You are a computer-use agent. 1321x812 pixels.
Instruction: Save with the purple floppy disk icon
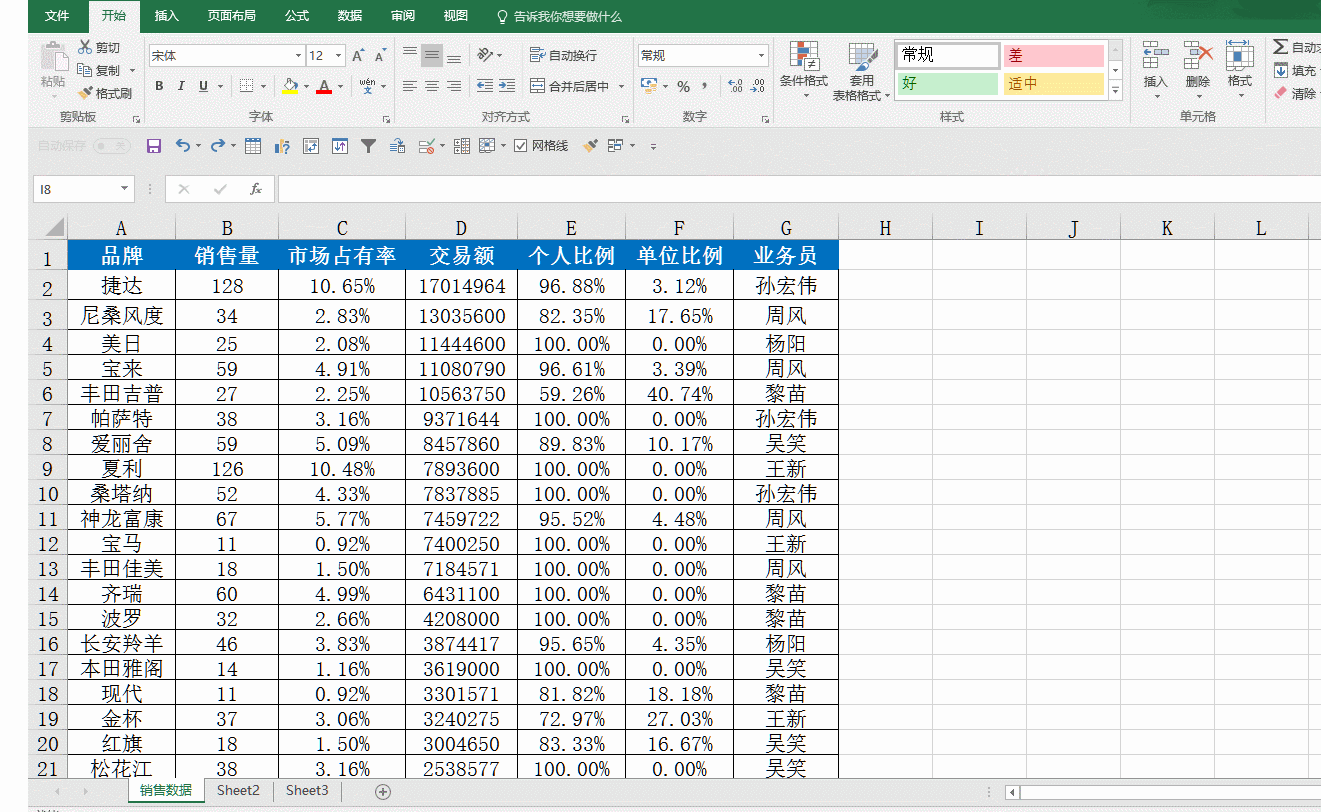tap(154, 146)
